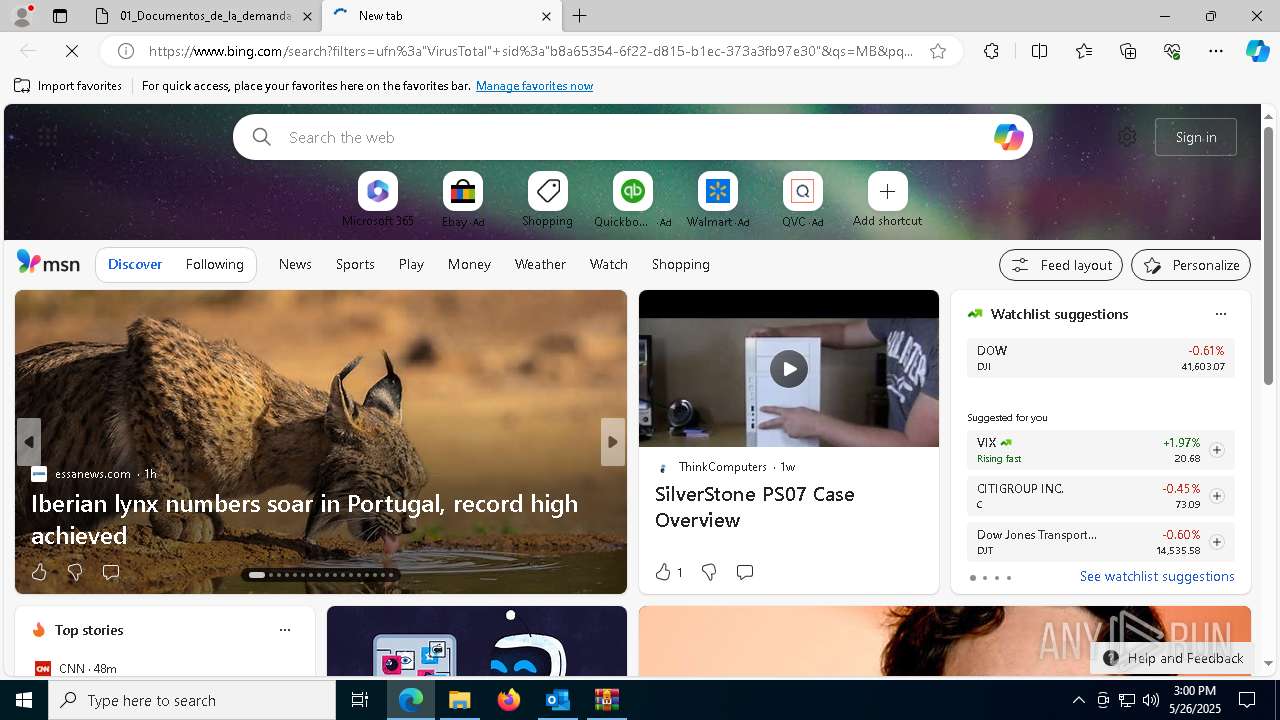Switch to 01_Documentos_de_la_demanda browser tab

pos(203,16)
